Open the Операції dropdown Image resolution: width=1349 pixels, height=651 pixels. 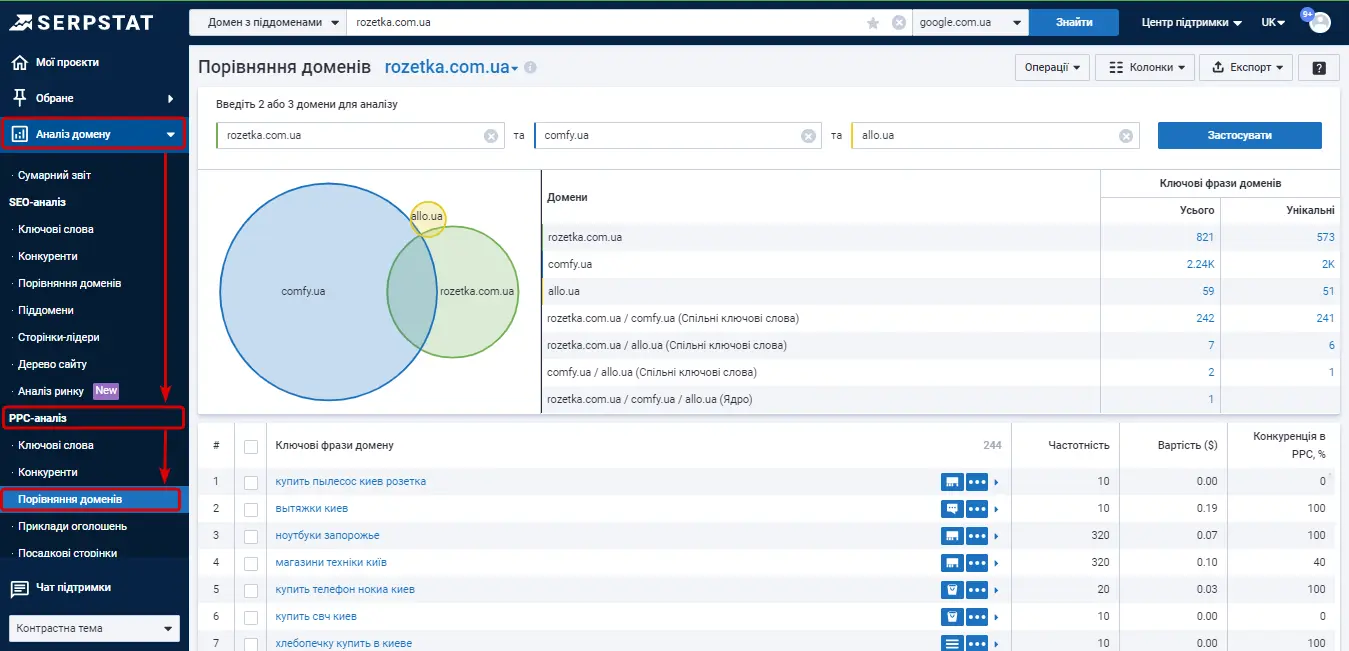pos(1052,68)
